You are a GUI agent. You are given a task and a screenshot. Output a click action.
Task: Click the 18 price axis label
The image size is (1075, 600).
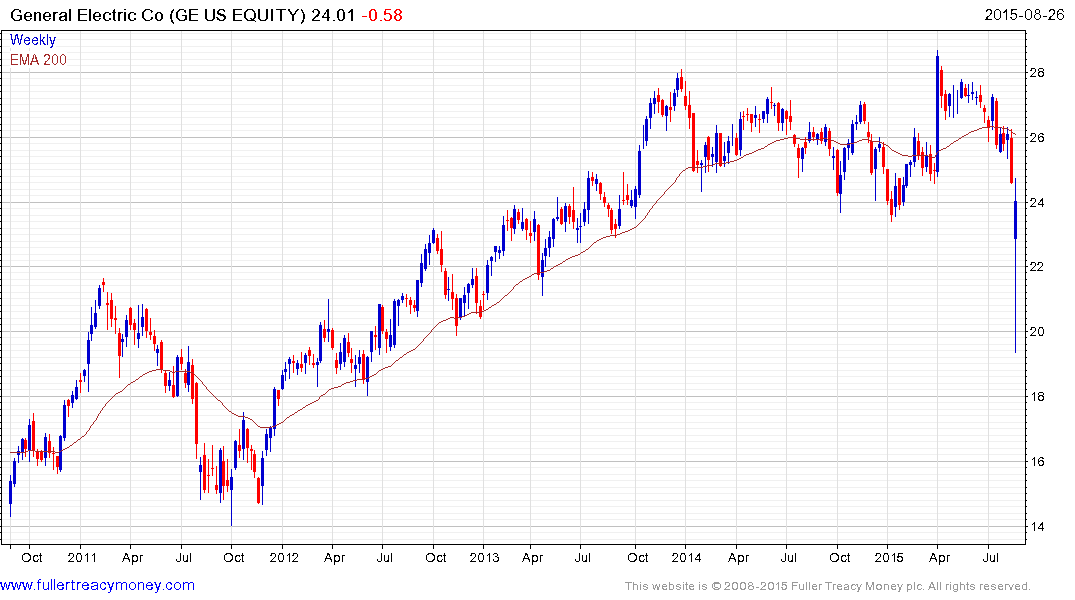1037,397
